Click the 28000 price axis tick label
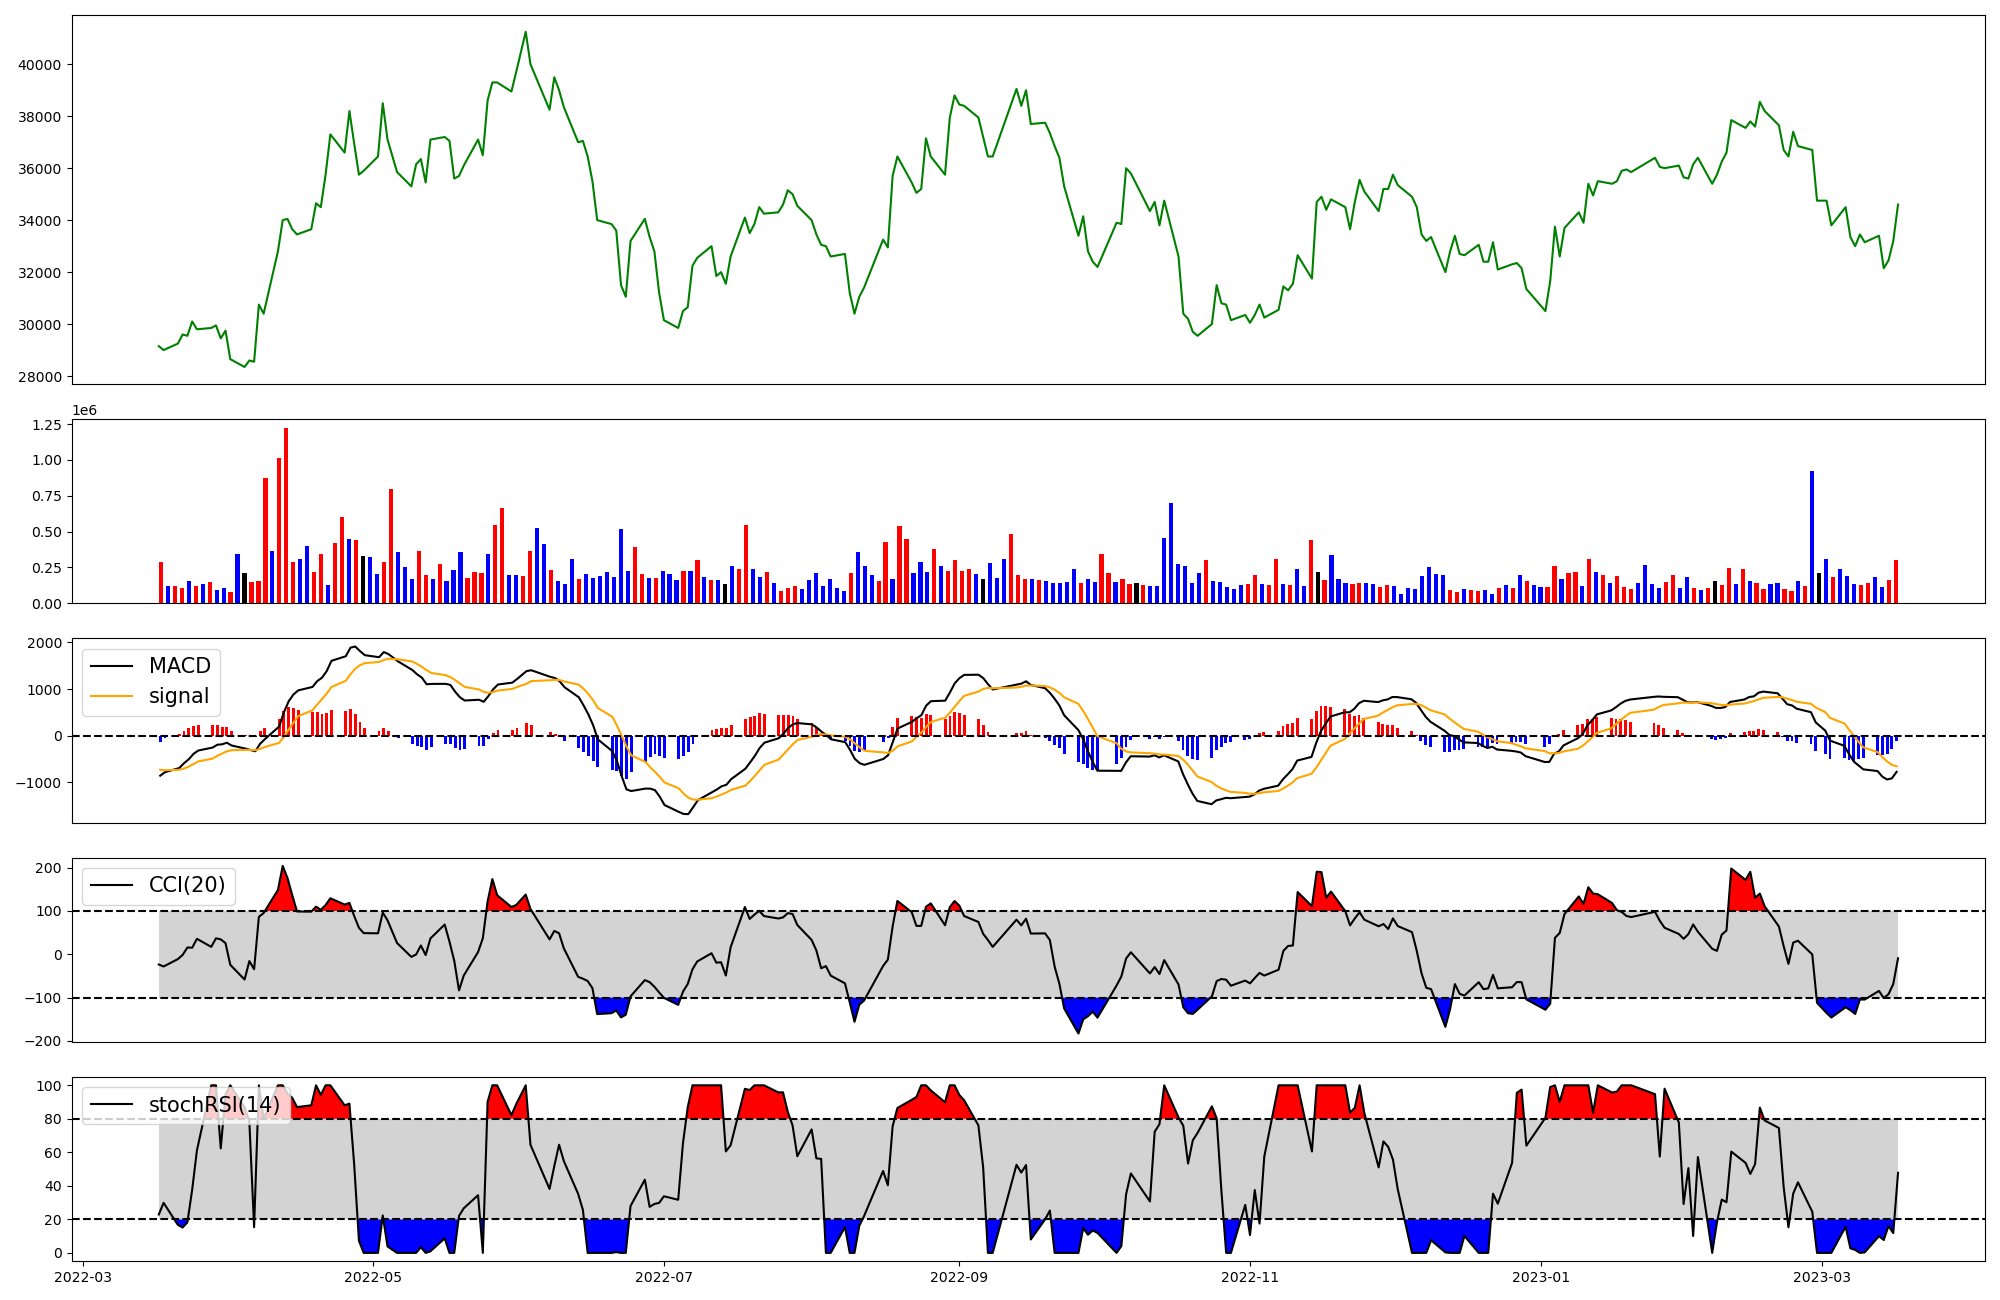 (x=40, y=377)
